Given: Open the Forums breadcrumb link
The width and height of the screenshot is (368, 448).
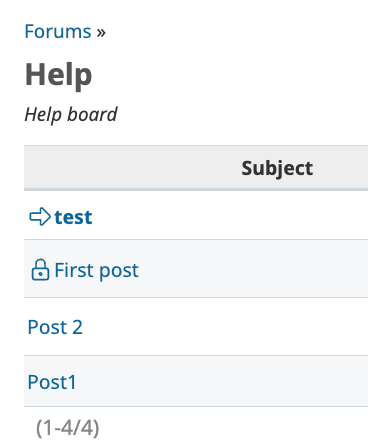Looking at the screenshot, I should point(58,32).
